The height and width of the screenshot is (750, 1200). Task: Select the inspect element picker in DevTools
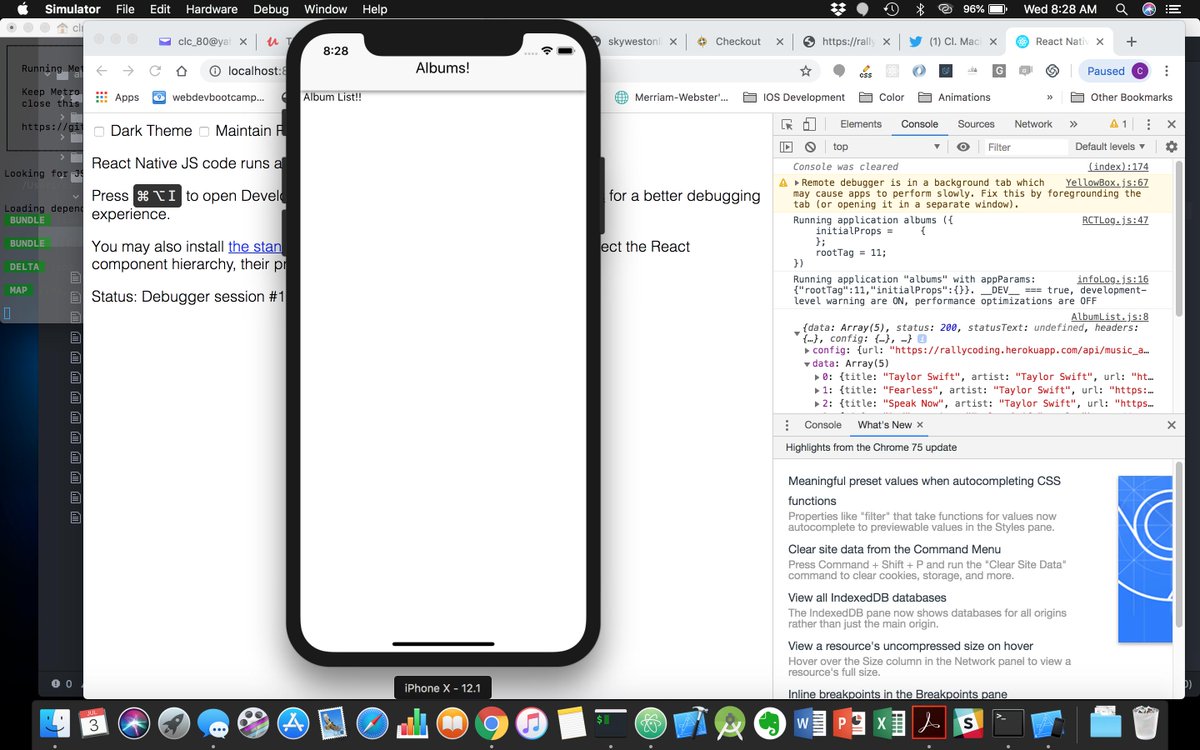(787, 124)
